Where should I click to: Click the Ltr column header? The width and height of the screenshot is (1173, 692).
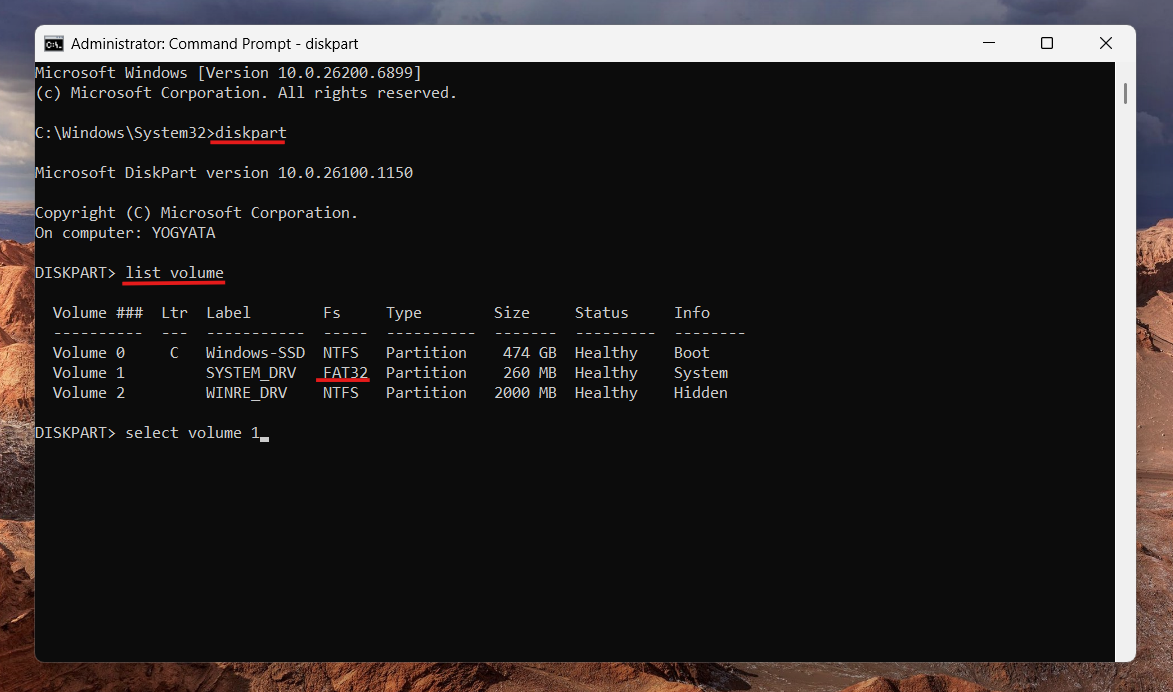173,312
